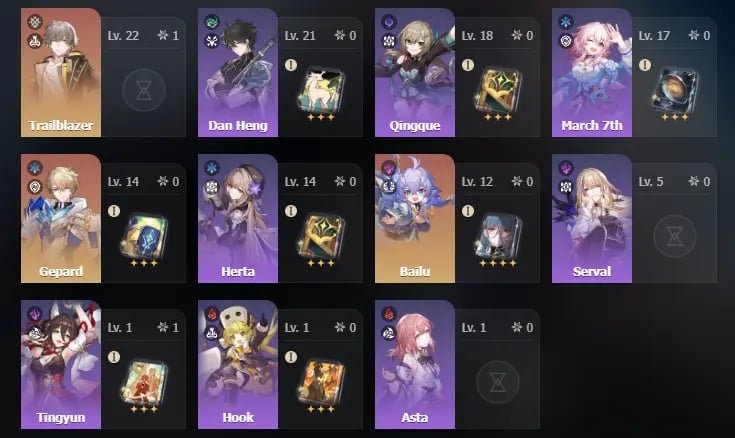The image size is (735, 438).
Task: Open Dan Heng's character card
Action: (238, 73)
